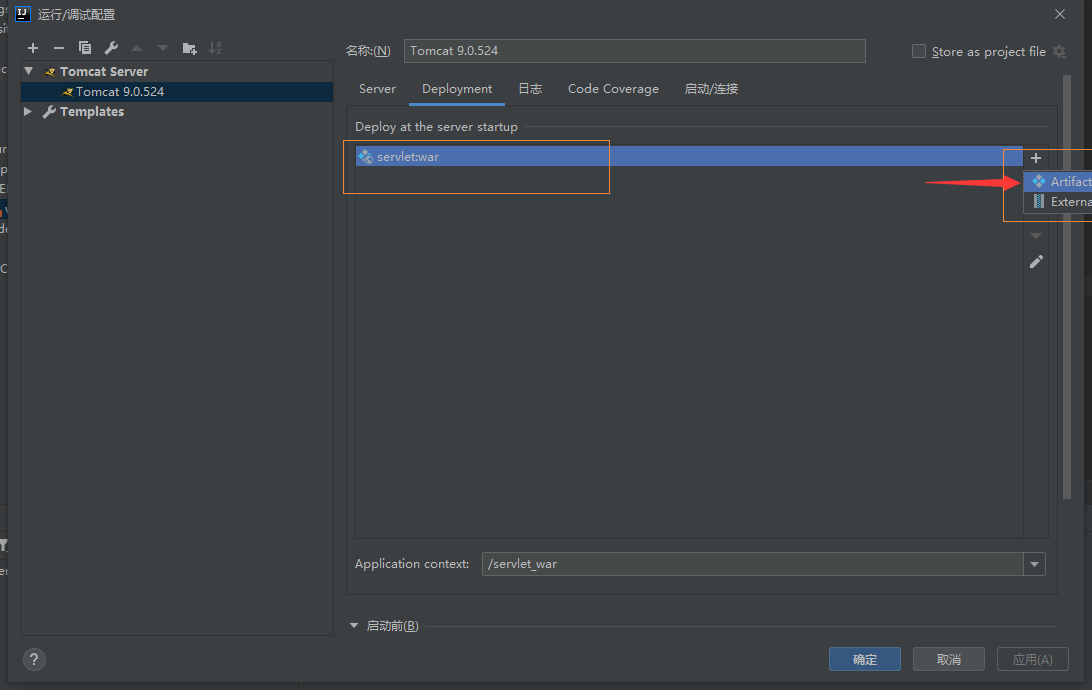
Task: Click the 确定 button
Action: click(864, 659)
